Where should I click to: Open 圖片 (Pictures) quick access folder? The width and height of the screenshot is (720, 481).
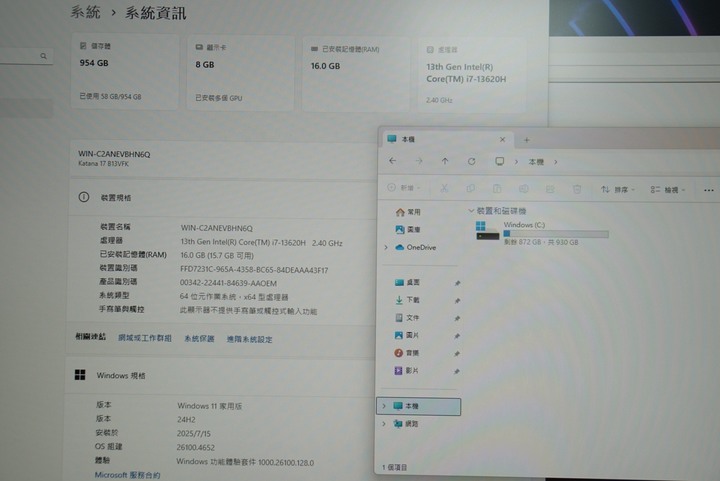point(407,336)
